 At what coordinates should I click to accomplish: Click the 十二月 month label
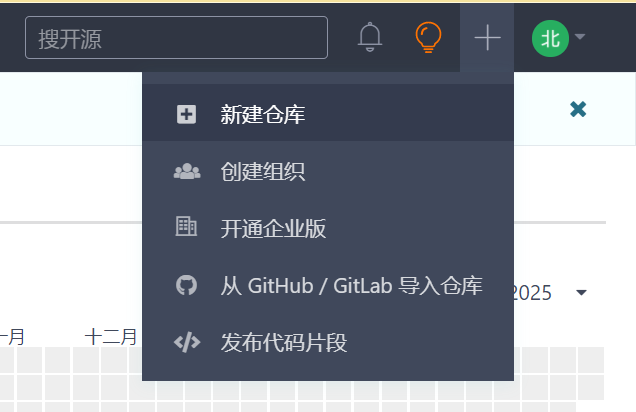click(x=111, y=337)
